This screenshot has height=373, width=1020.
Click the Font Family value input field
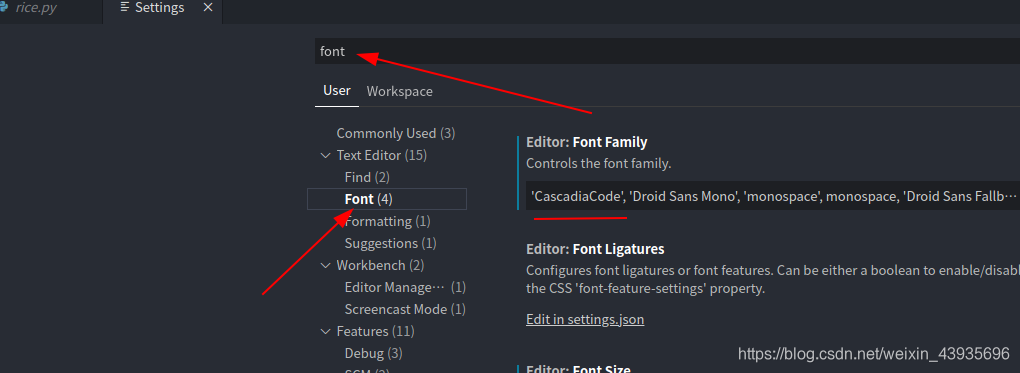pos(773,195)
